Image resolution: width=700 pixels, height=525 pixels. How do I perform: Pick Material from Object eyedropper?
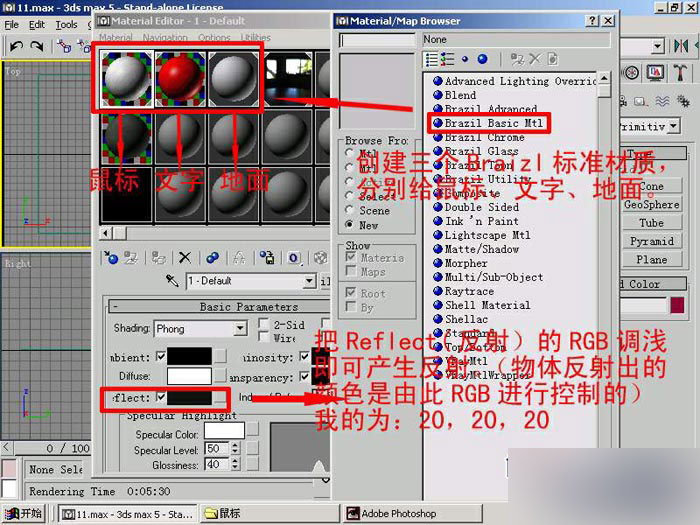[172, 280]
